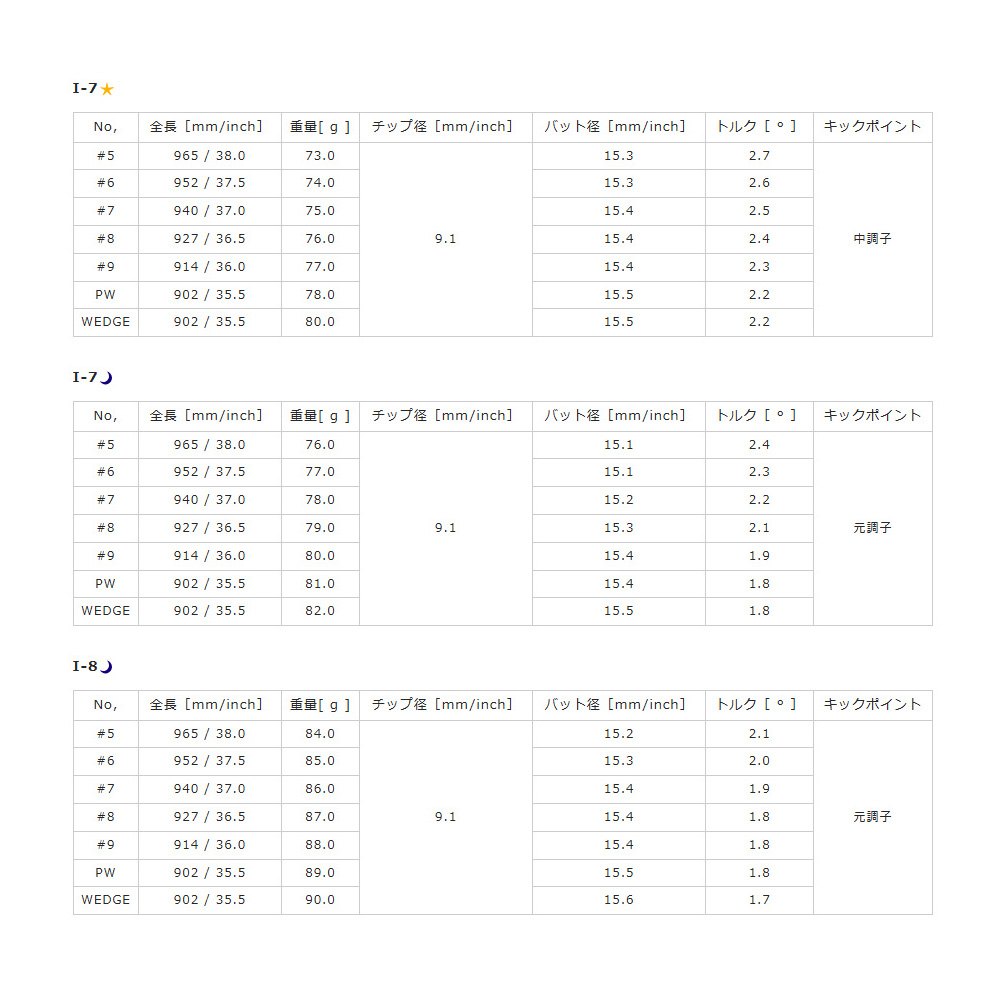Select the 1.7 torque cell in the I-8 table
This screenshot has height=1000, width=1000.
pos(759,900)
